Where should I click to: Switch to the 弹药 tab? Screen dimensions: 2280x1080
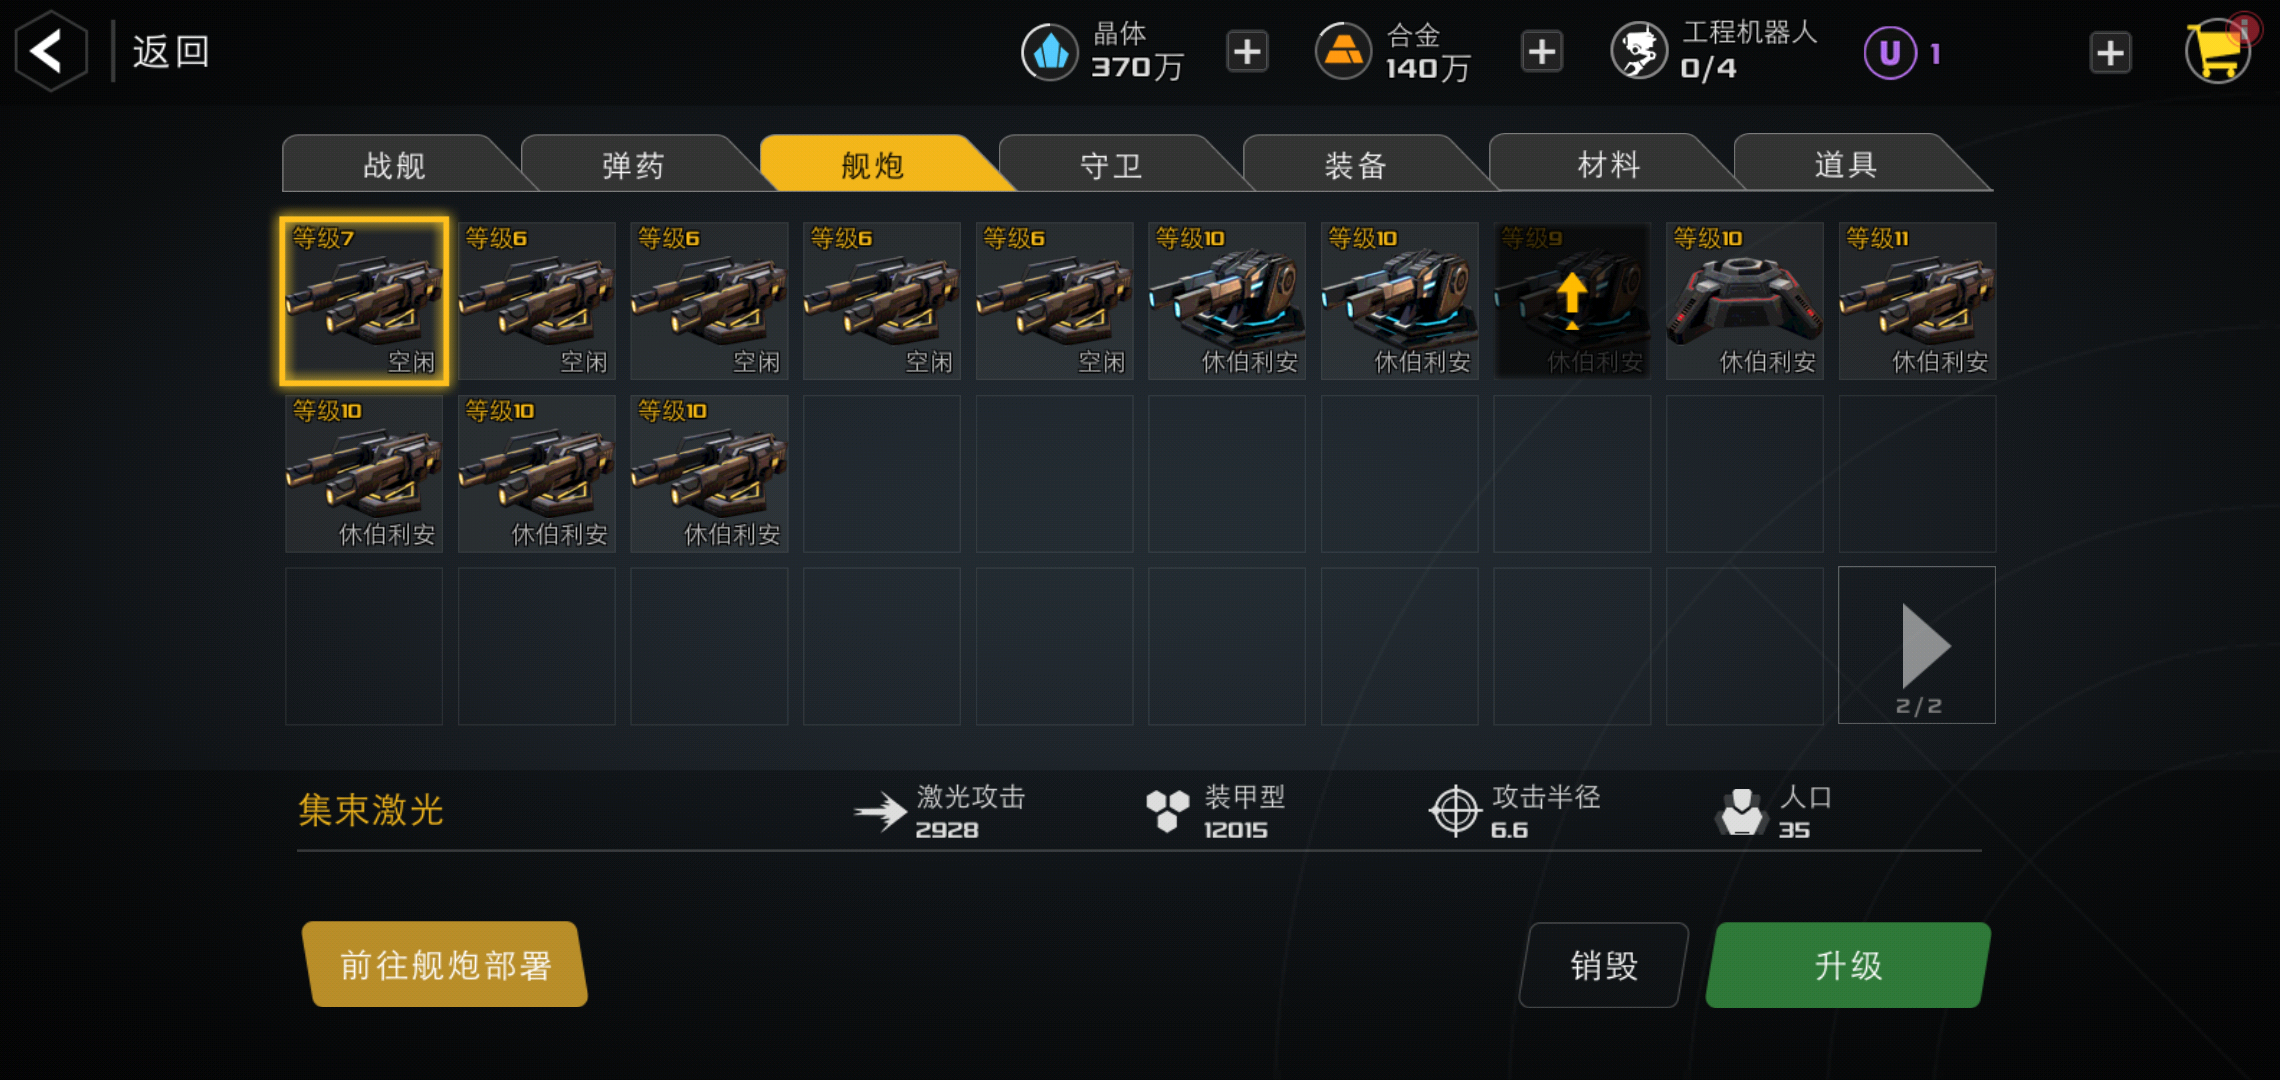point(633,164)
